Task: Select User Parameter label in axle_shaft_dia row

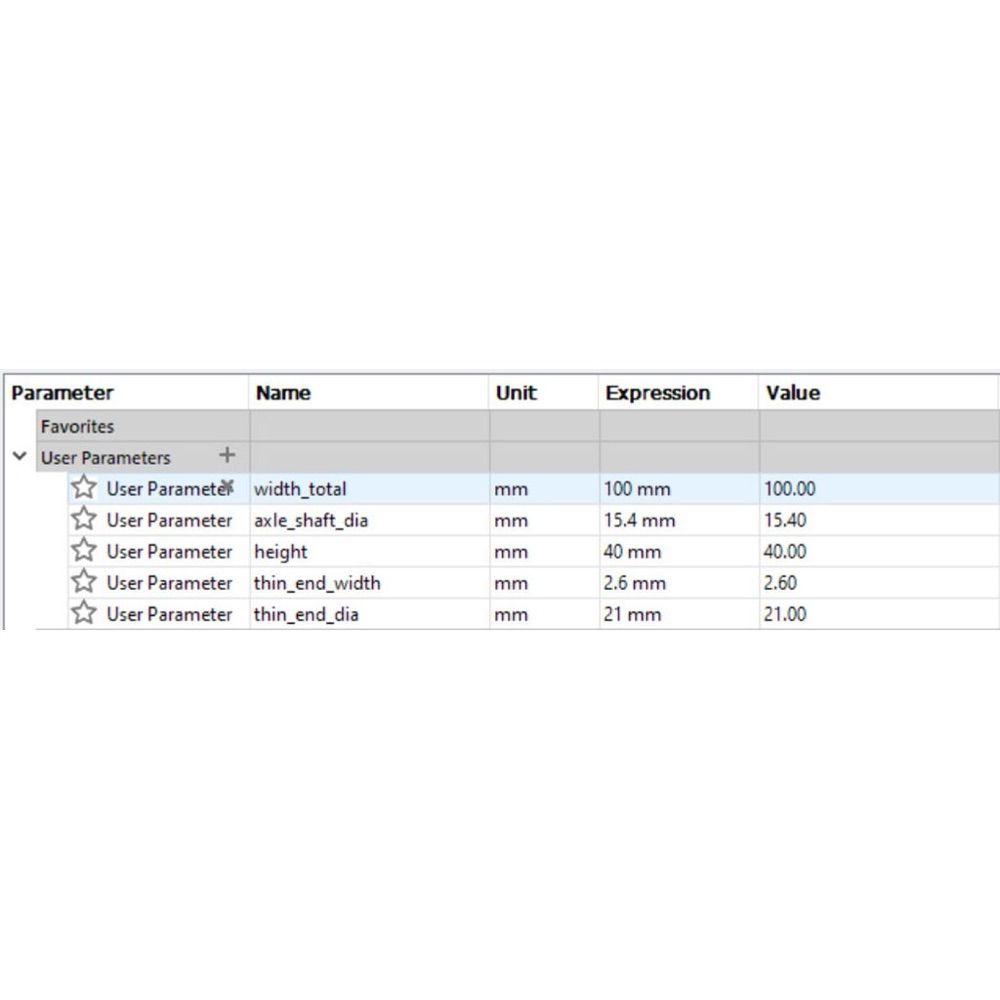Action: tap(169, 520)
